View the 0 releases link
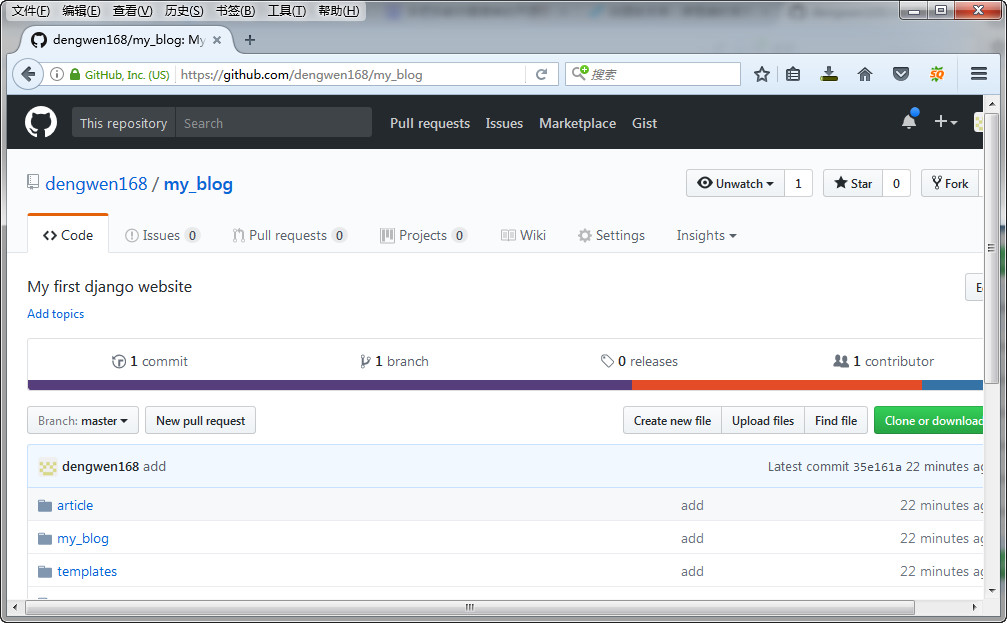This screenshot has height=623, width=1007. point(639,362)
